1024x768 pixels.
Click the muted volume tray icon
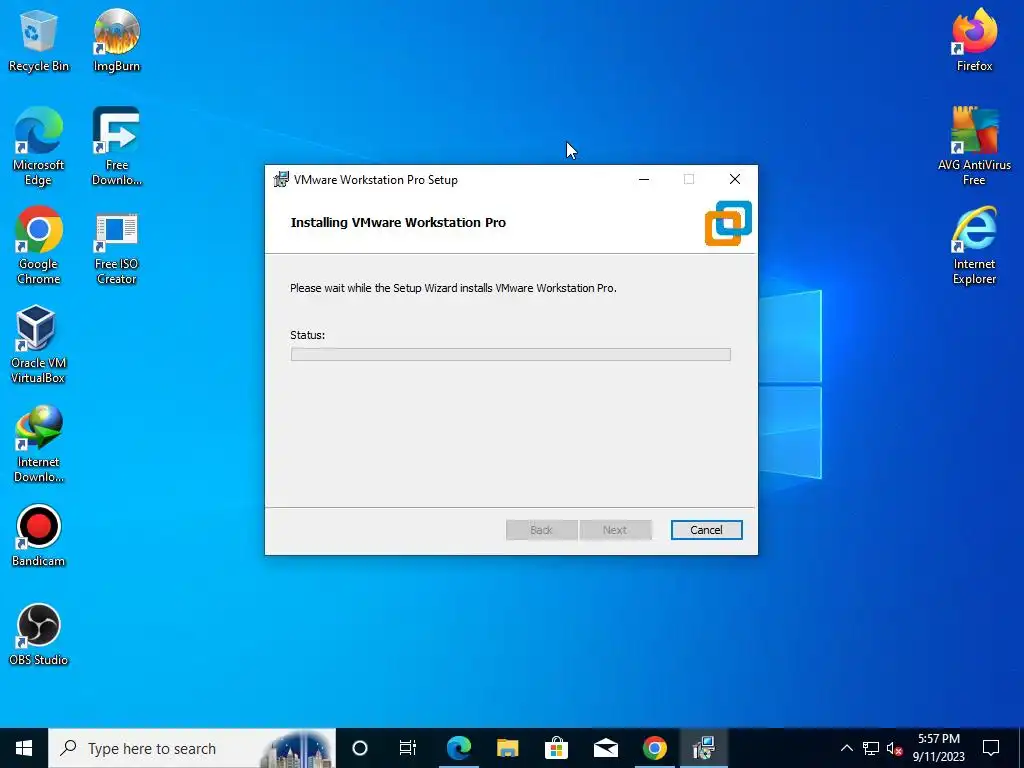(894, 748)
